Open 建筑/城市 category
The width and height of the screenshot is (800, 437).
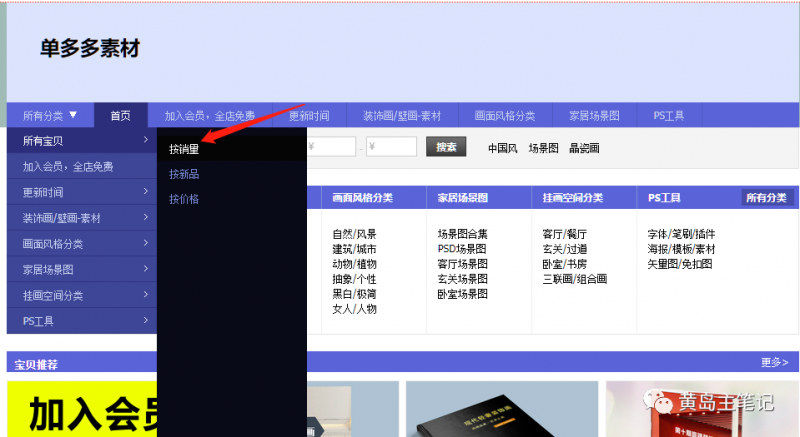[x=355, y=249]
